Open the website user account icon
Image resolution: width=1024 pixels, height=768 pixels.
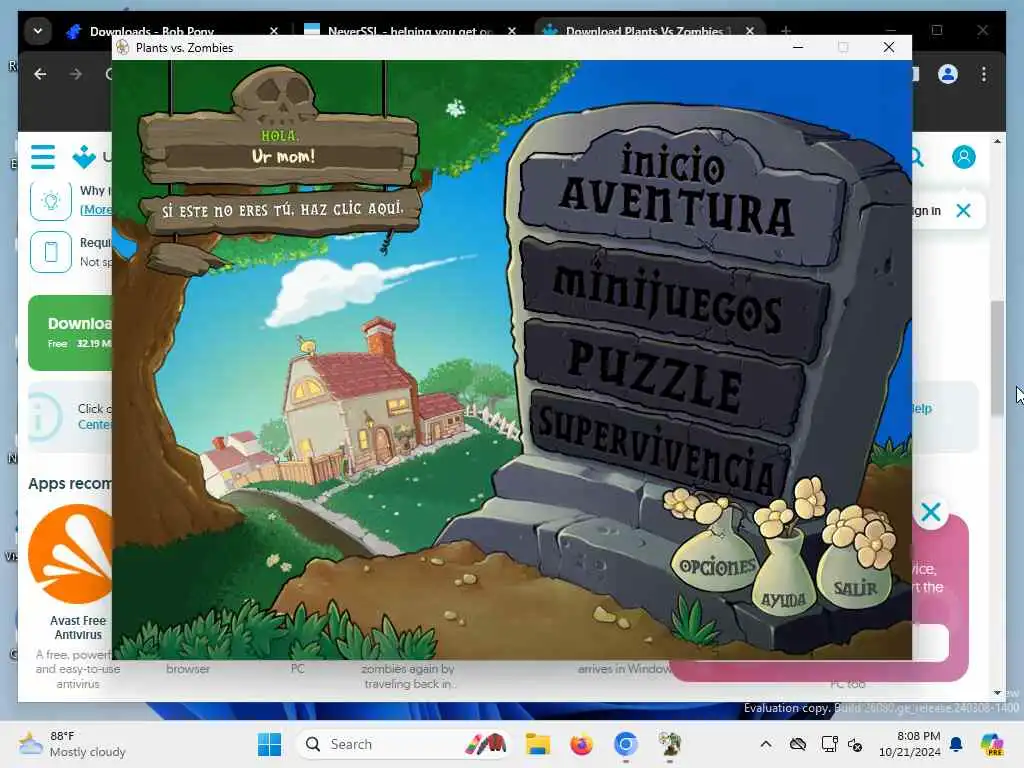[x=963, y=157]
